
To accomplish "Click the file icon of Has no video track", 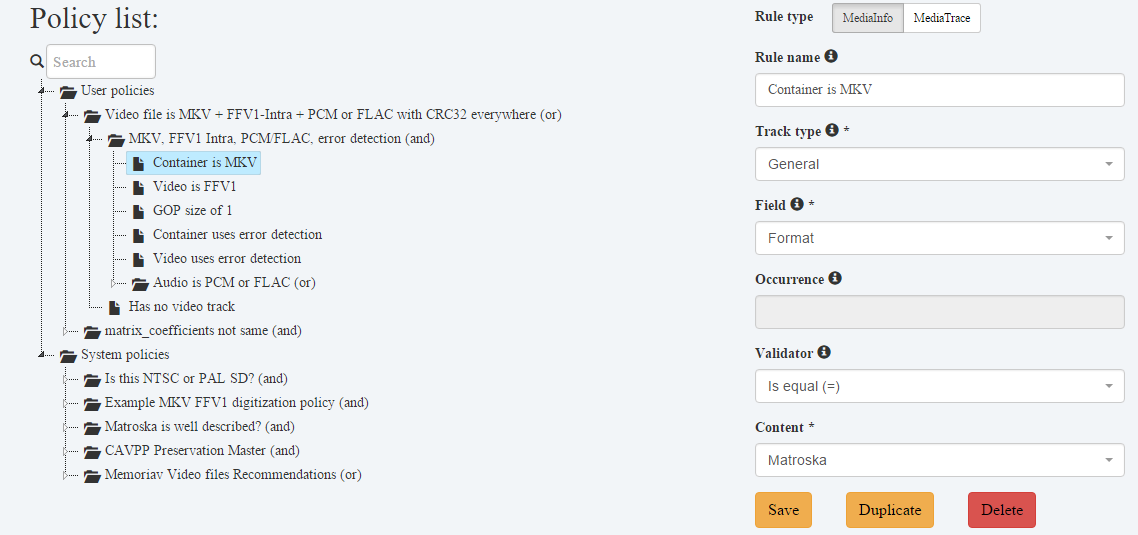I will coord(114,307).
